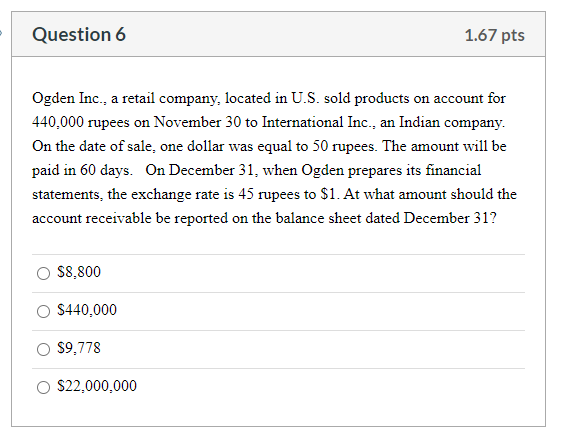Click "December 31?" ending the question
Viewport: 575px width, 434px height.
pyautogui.click(x=450, y=218)
